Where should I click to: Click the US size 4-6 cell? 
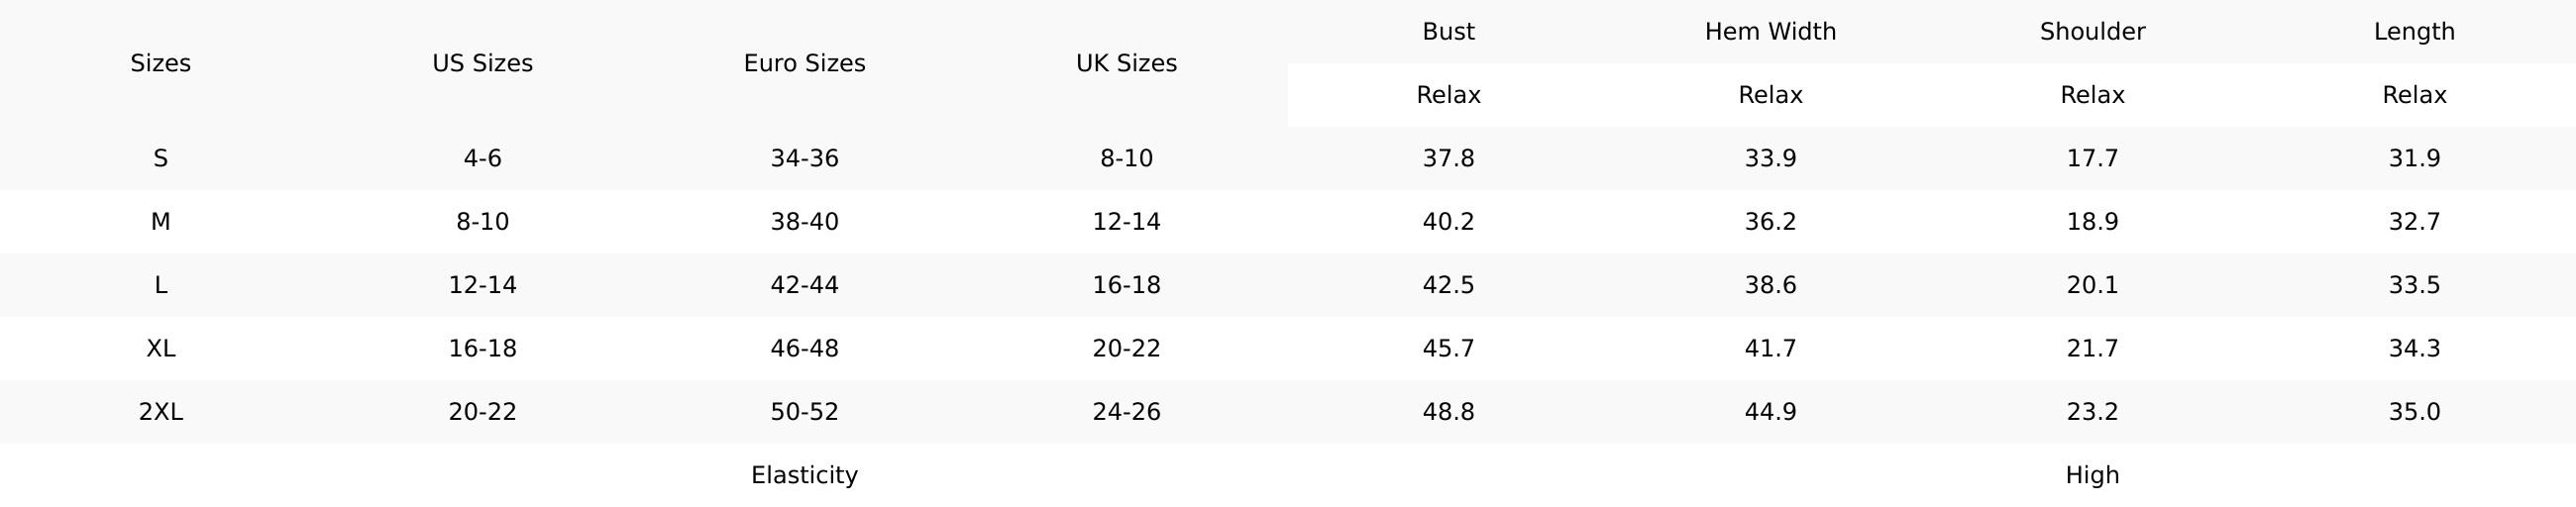[482, 158]
